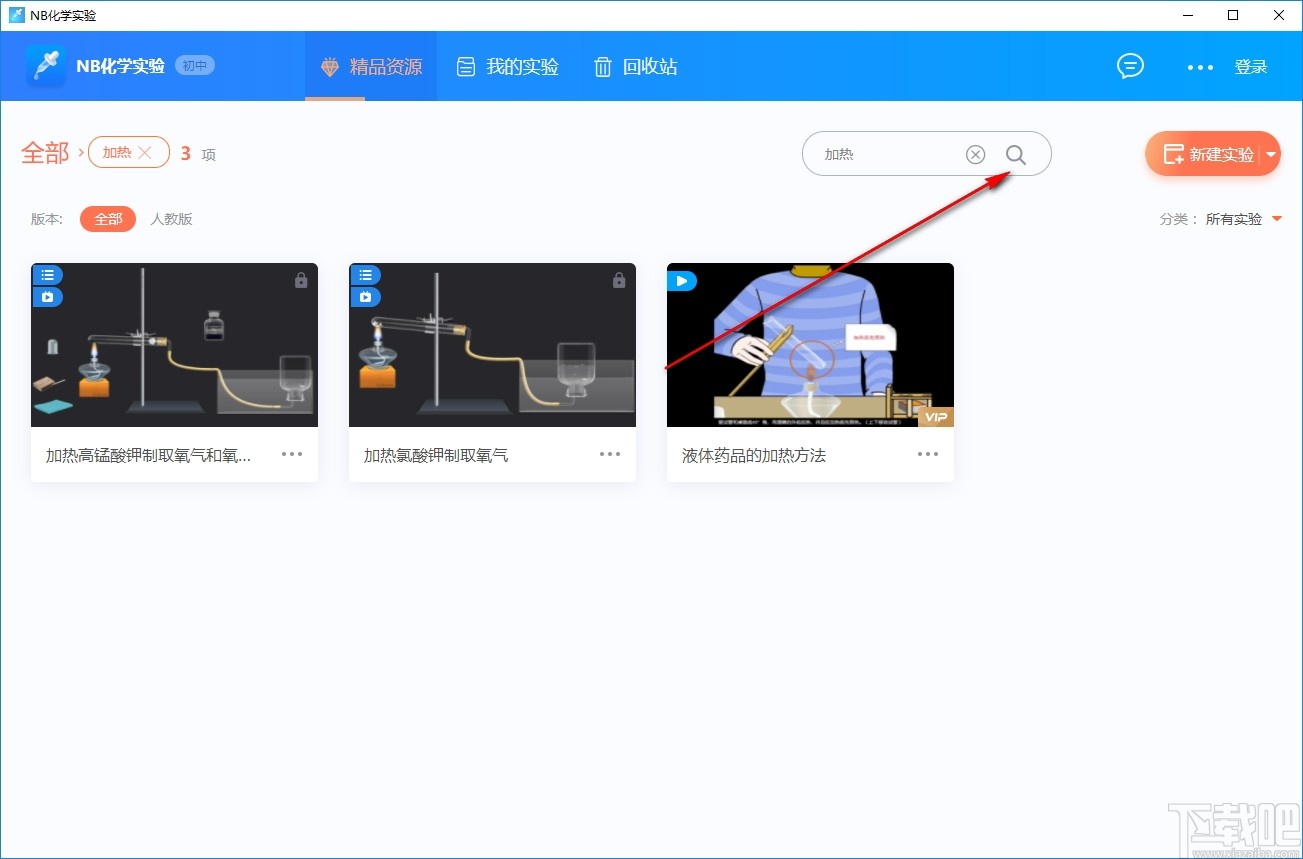Viewport: 1303px width, 859px height.
Task: Open the 回收站 tab
Action: pos(635,66)
